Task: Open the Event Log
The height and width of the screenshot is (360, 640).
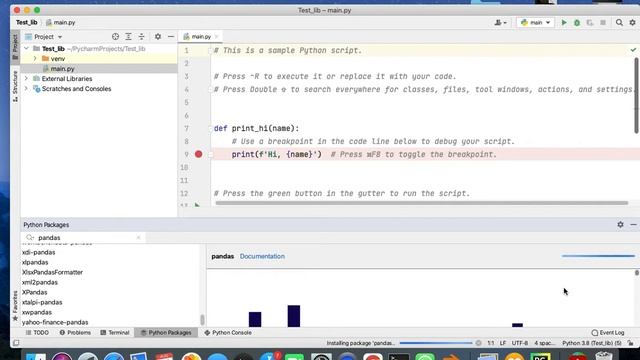Action: coord(608,333)
